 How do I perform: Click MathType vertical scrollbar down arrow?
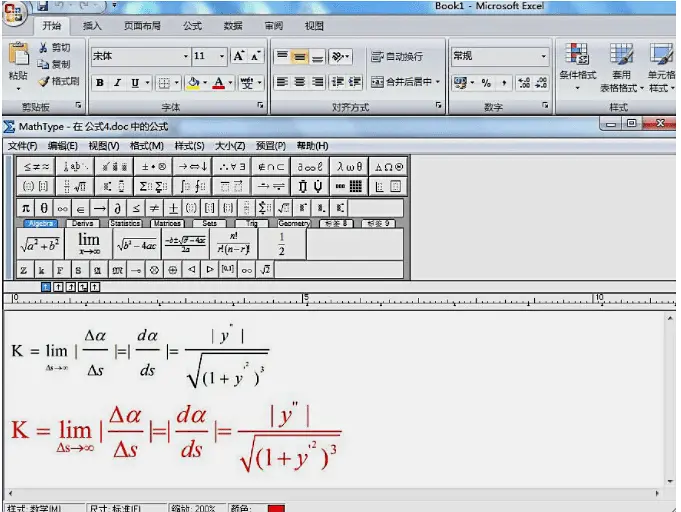671,481
